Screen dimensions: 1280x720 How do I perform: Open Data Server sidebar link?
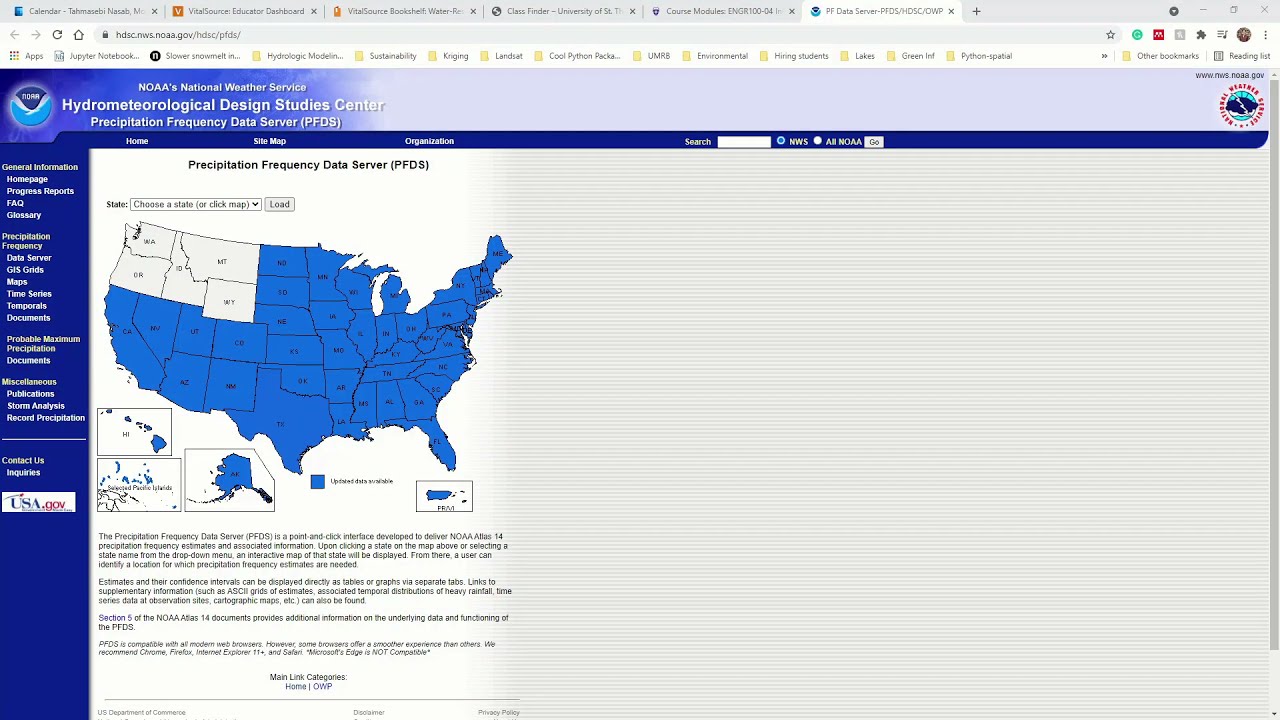(x=29, y=258)
